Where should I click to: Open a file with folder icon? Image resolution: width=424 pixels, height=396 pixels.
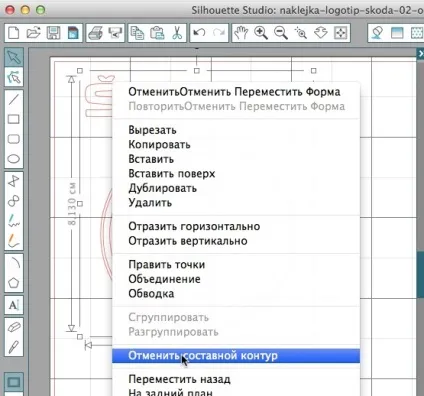point(33,33)
